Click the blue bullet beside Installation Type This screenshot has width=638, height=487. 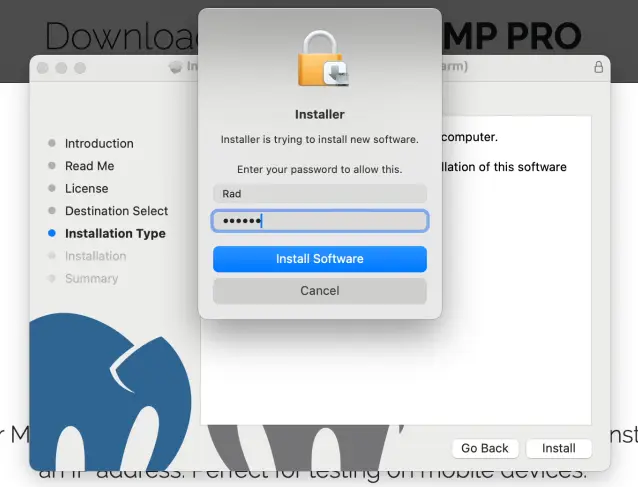coord(52,233)
